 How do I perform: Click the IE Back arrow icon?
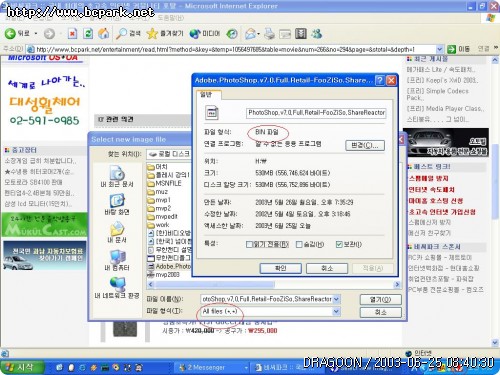[x=10, y=33]
